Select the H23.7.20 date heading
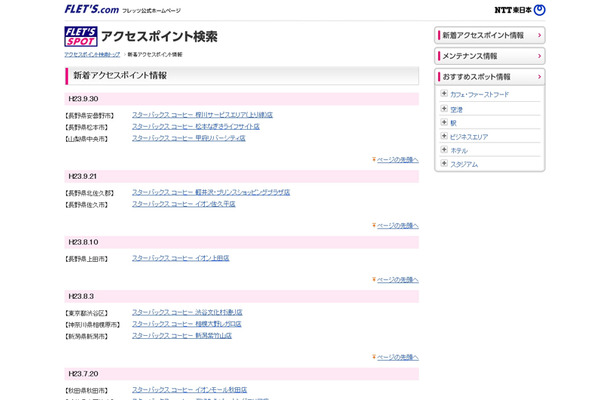Screen dimensions: 610x400 pos(83,374)
